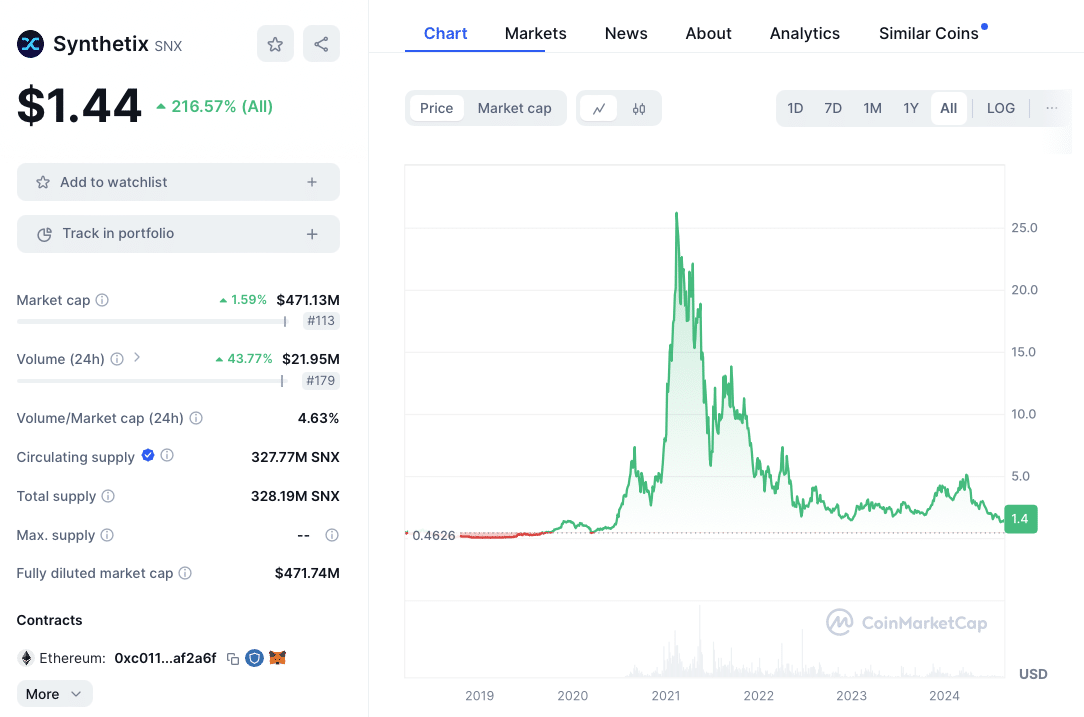Toggle LOG scale on the chart
The image size is (1084, 717).
pos(1001,109)
